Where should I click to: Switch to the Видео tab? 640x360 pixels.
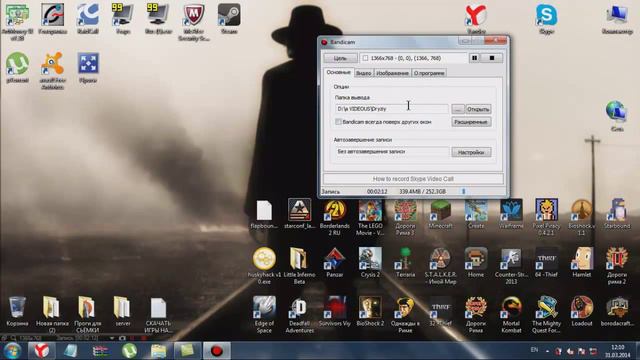pyautogui.click(x=363, y=73)
